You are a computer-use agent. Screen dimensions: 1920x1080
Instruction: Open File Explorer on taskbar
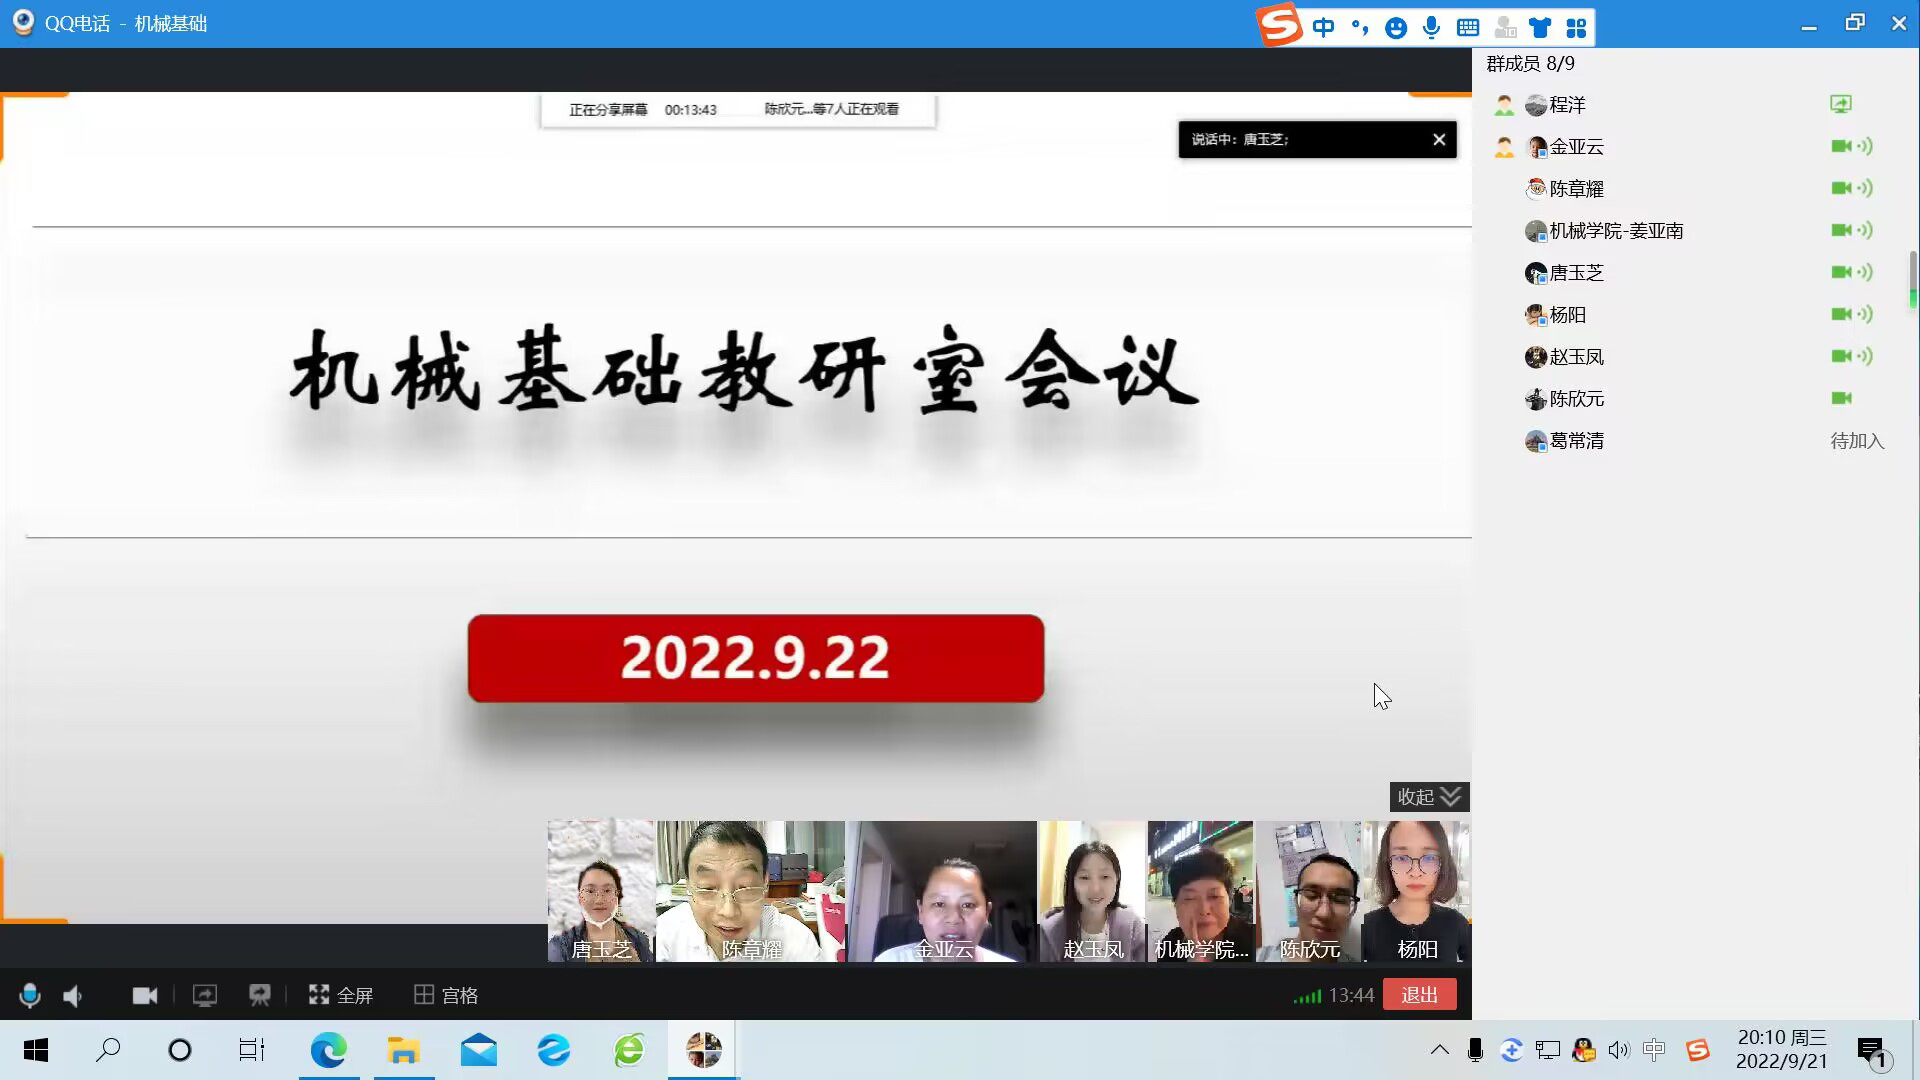tap(404, 1050)
